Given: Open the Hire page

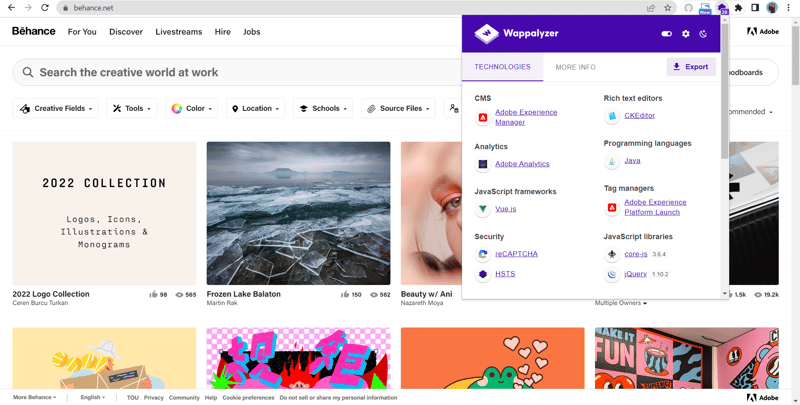Looking at the screenshot, I should click(222, 32).
